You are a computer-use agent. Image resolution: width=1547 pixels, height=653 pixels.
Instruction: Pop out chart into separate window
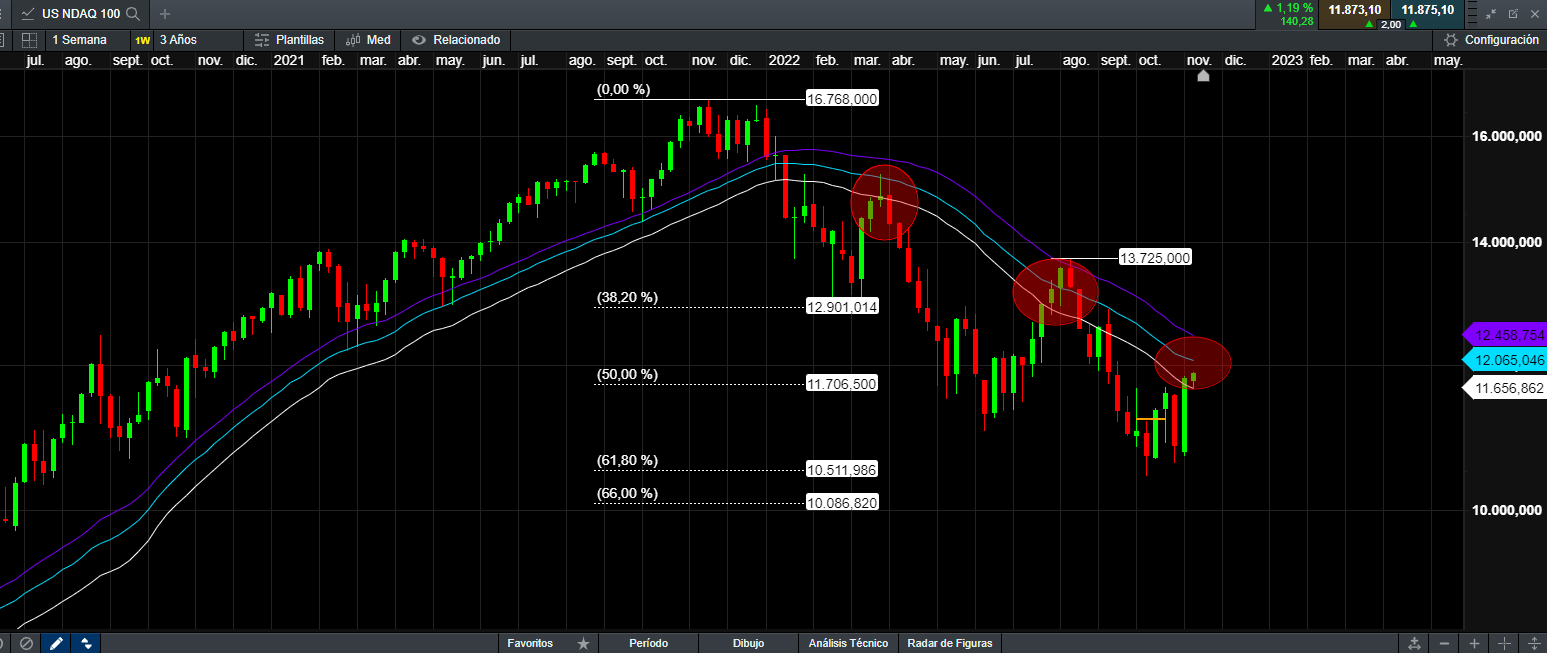click(1513, 14)
